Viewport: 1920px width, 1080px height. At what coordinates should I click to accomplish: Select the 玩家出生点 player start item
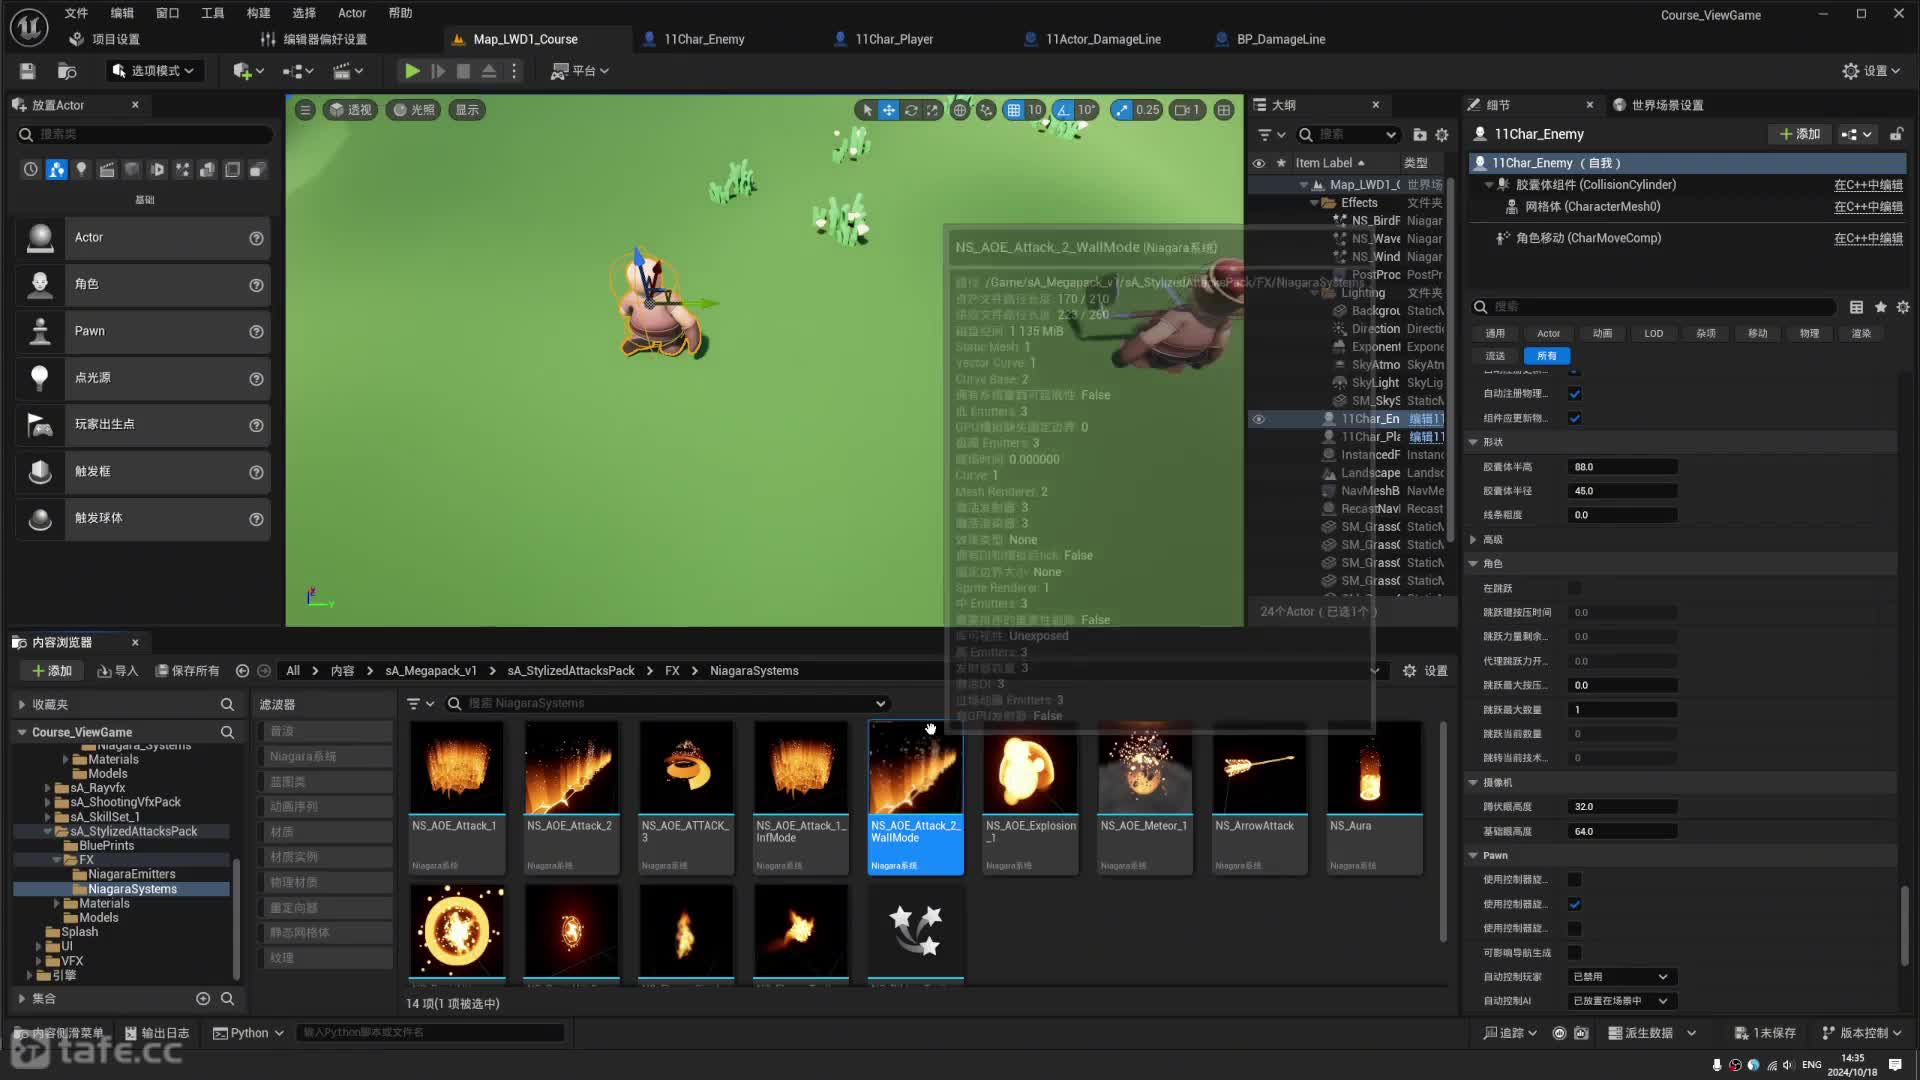(143, 425)
